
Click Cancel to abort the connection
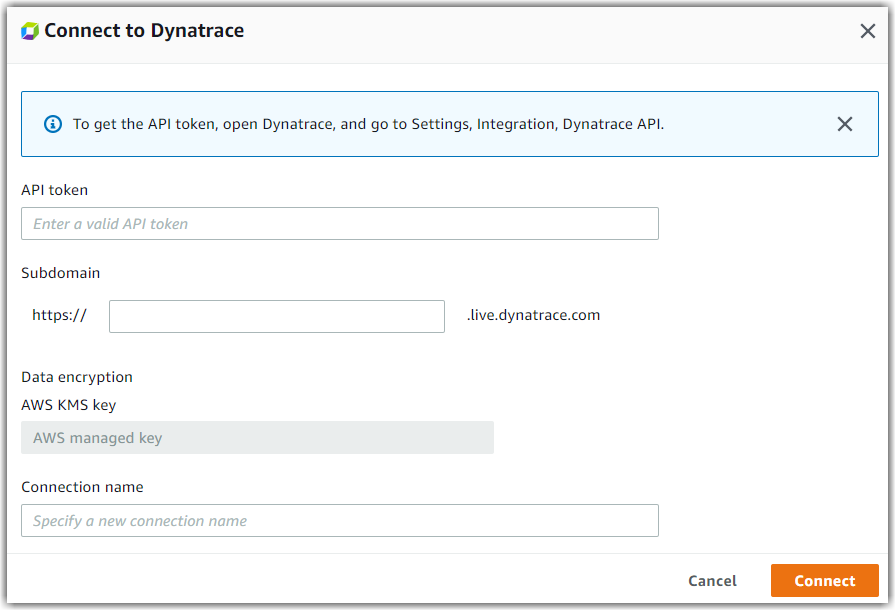[x=712, y=580]
